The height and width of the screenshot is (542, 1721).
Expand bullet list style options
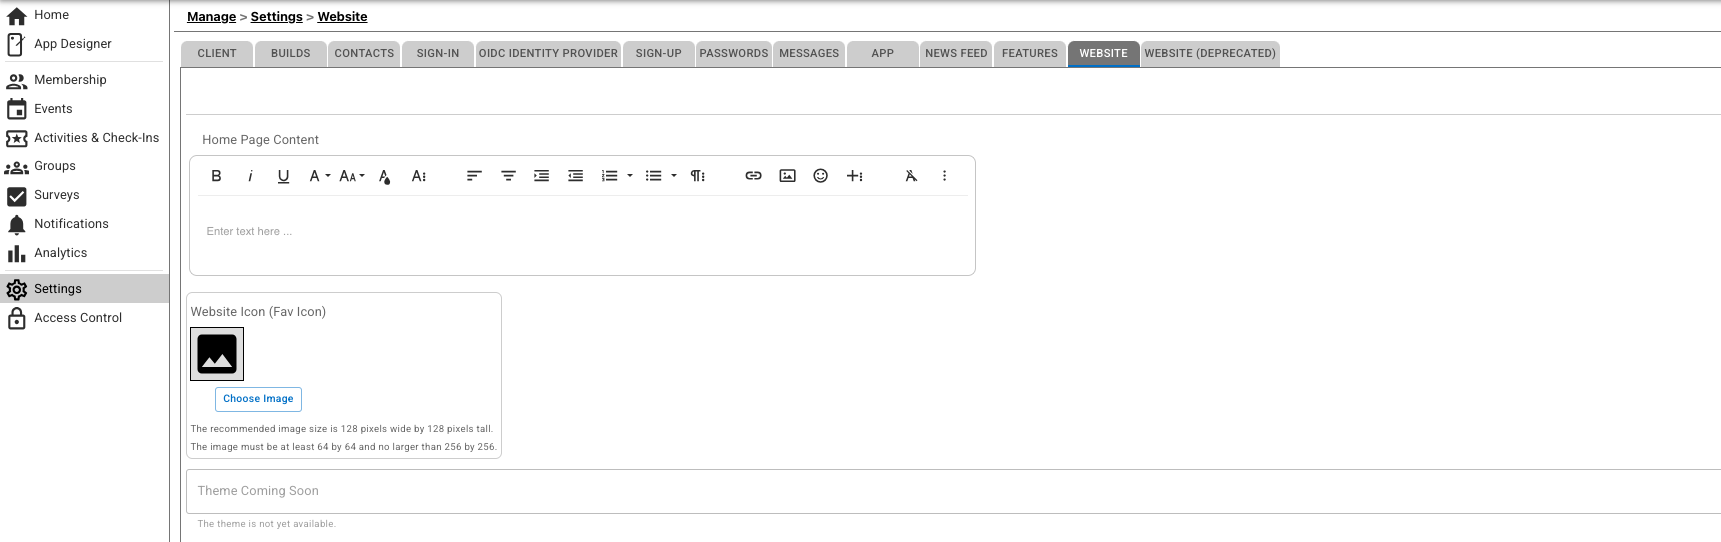[x=674, y=176]
